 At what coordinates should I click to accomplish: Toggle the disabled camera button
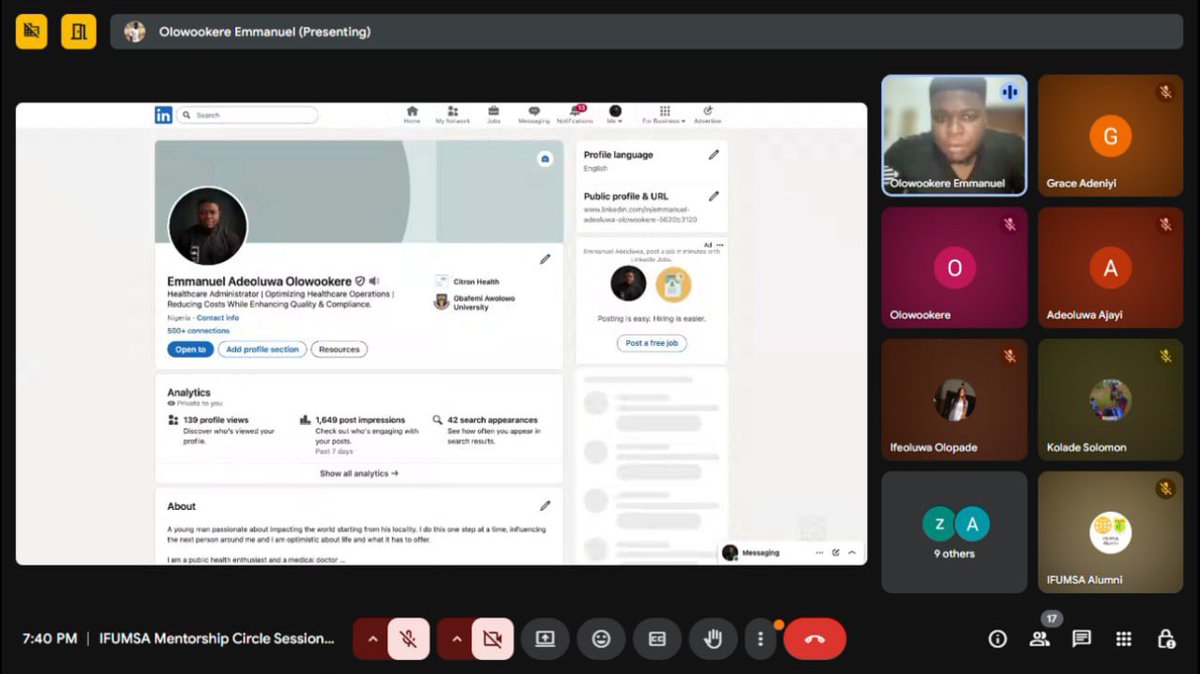[492, 639]
